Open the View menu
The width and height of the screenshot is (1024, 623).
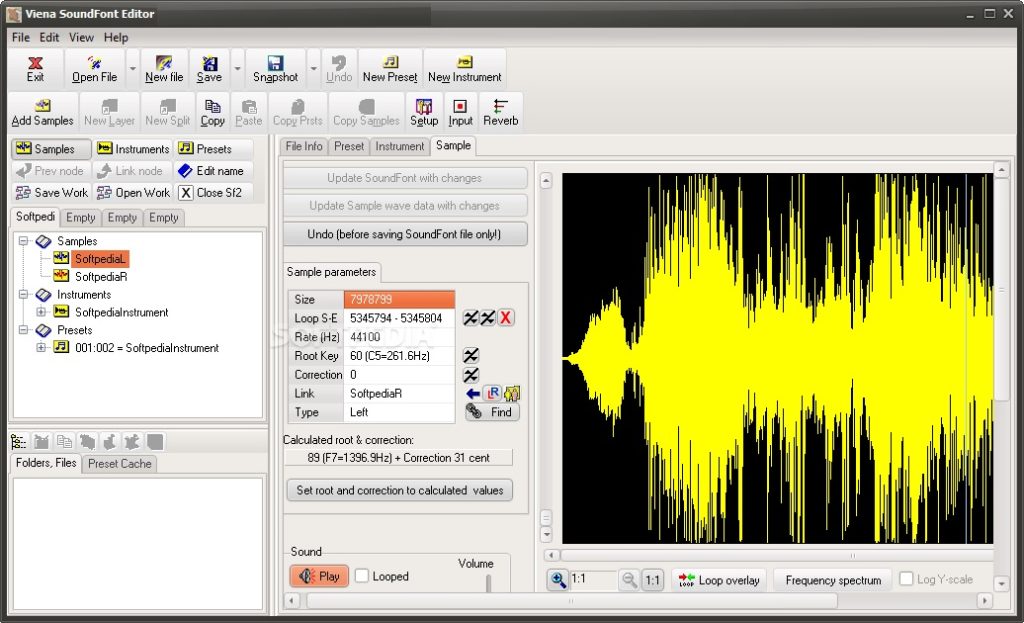pyautogui.click(x=81, y=37)
